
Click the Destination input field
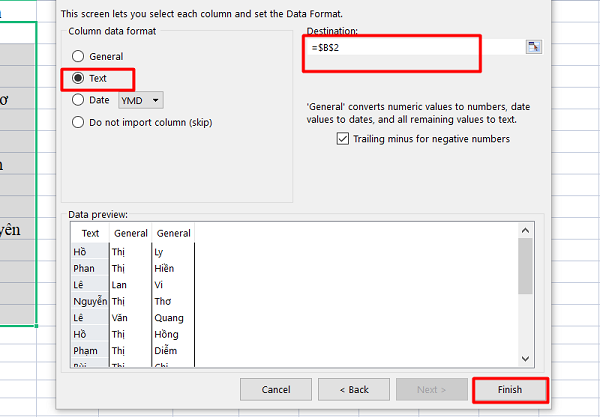(x=415, y=47)
